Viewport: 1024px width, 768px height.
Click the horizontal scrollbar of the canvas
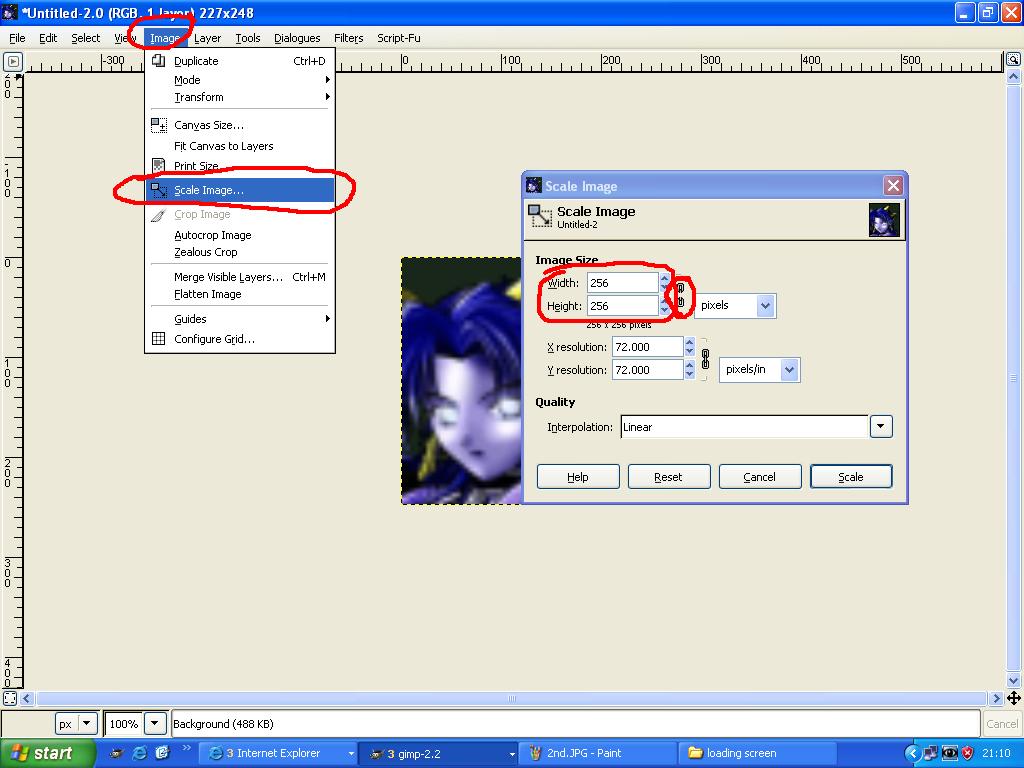511,698
